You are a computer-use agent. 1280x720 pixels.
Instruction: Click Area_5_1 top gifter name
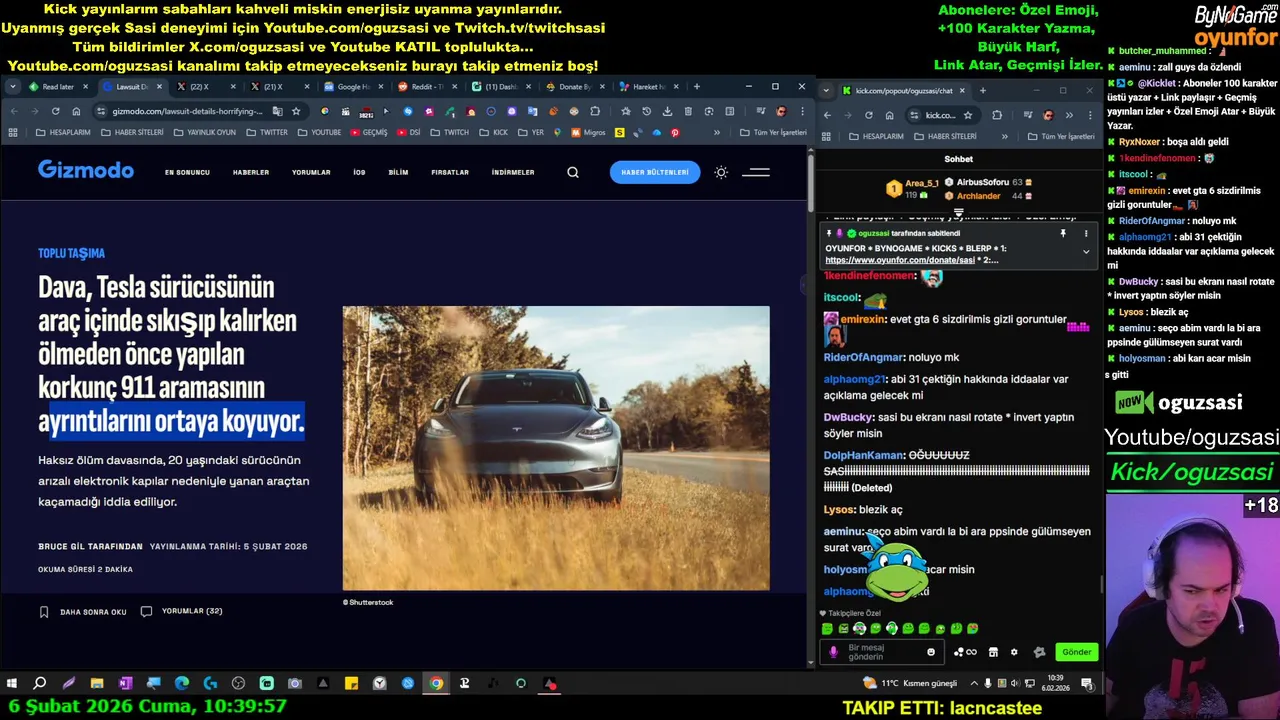click(x=922, y=183)
